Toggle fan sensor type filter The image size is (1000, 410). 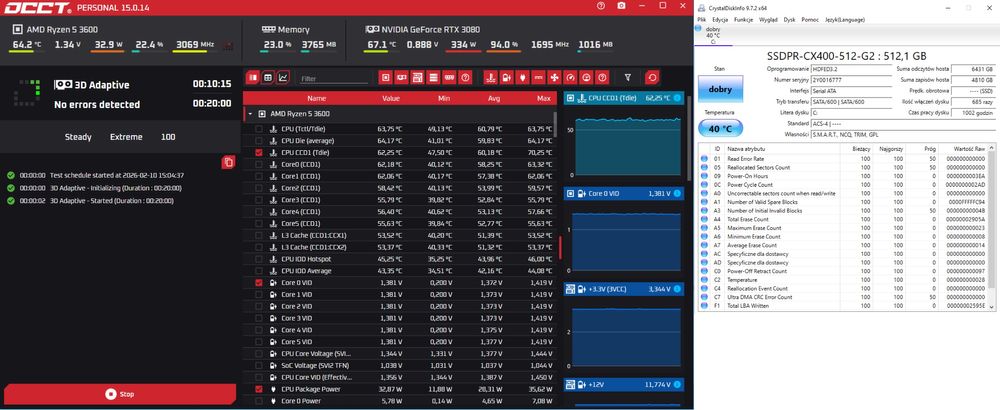point(554,77)
